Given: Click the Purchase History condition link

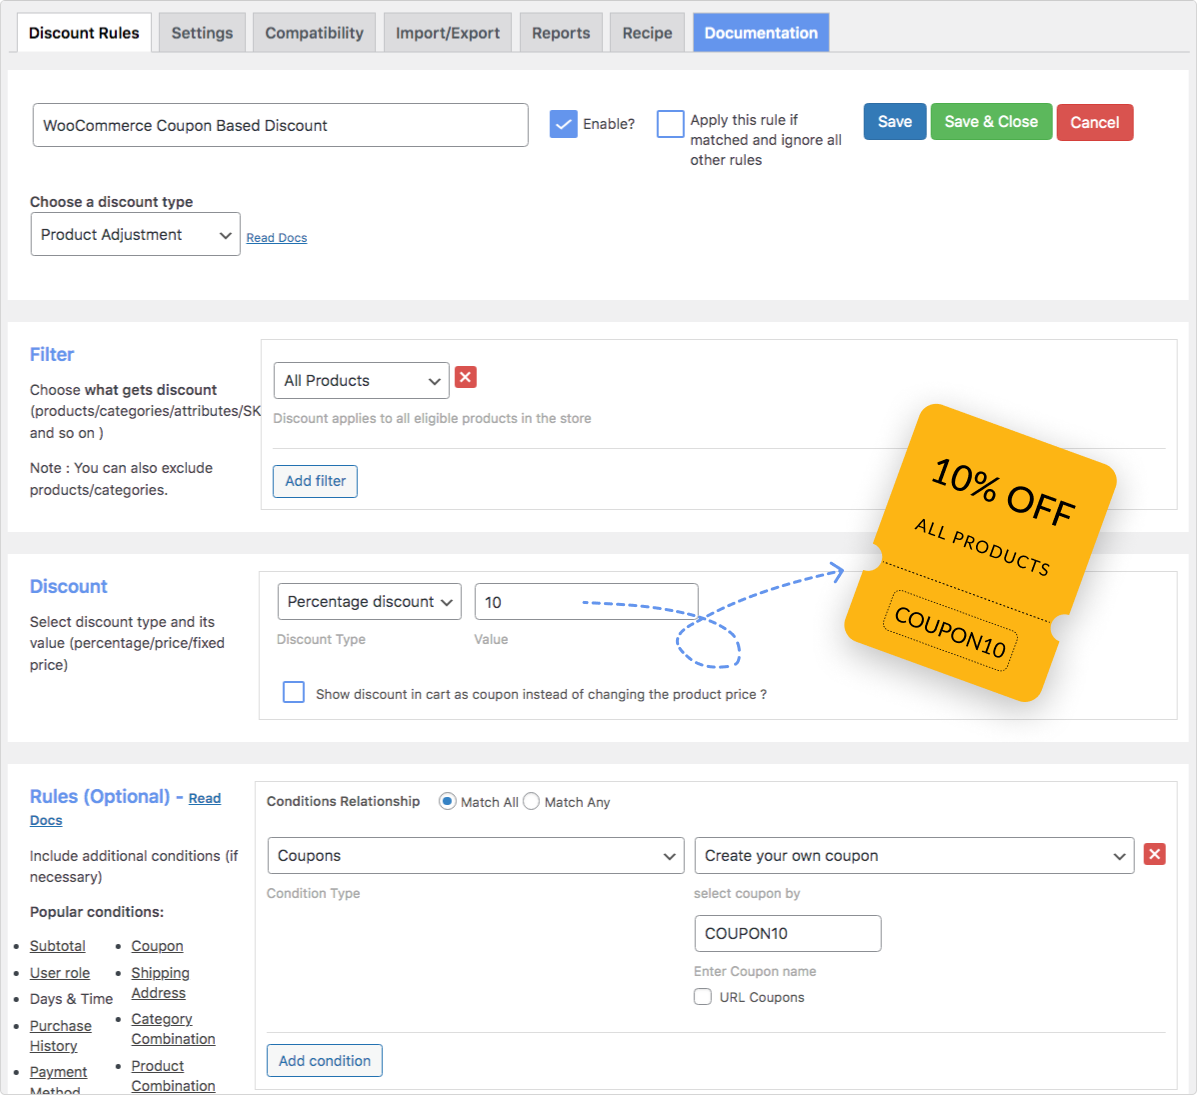Looking at the screenshot, I should [x=60, y=1036].
